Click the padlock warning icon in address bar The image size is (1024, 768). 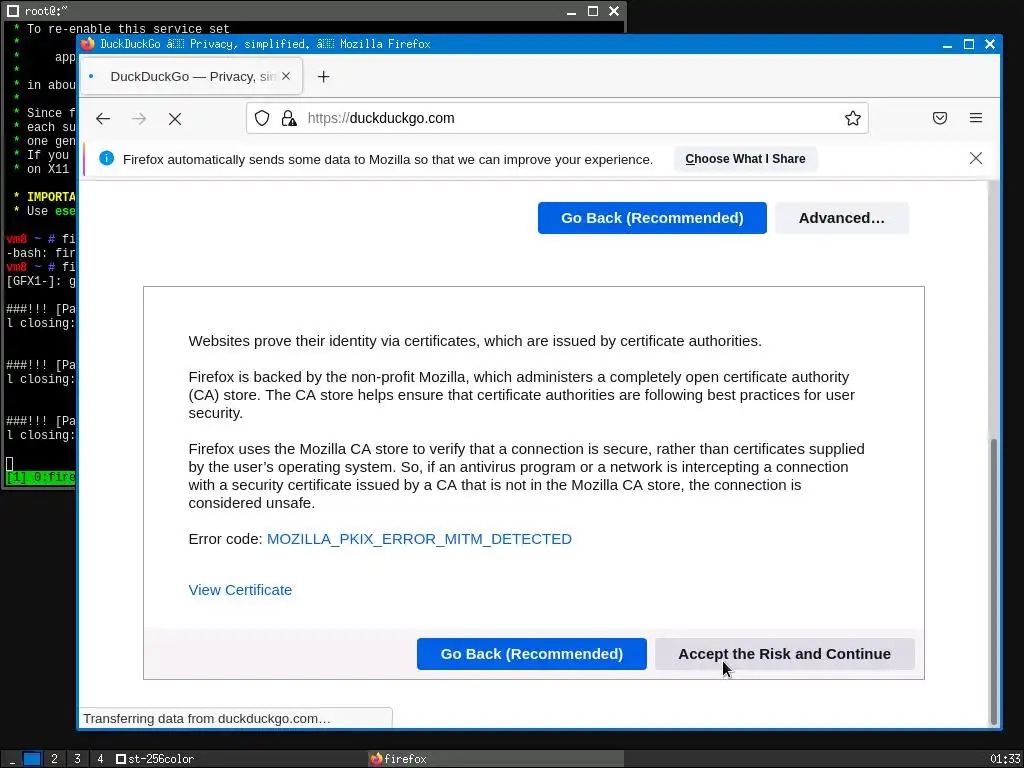tap(288, 118)
